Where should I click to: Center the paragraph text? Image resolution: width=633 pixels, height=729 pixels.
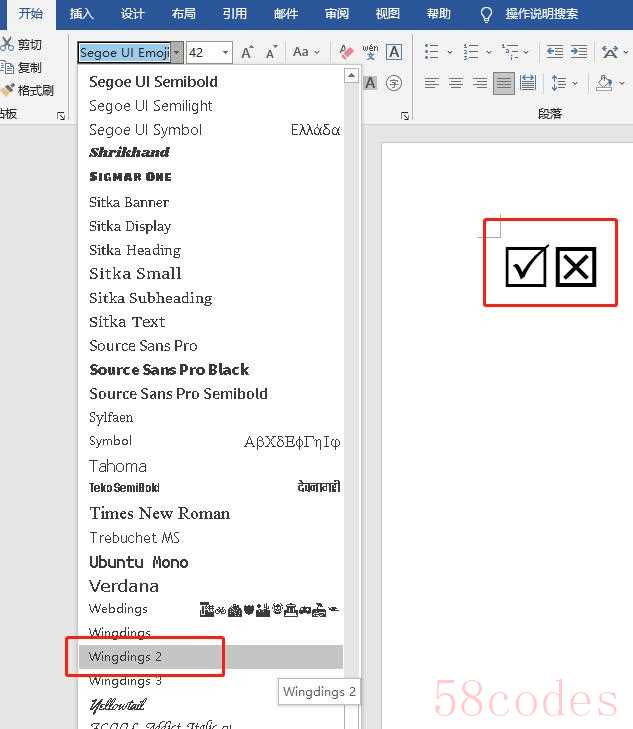tap(456, 83)
